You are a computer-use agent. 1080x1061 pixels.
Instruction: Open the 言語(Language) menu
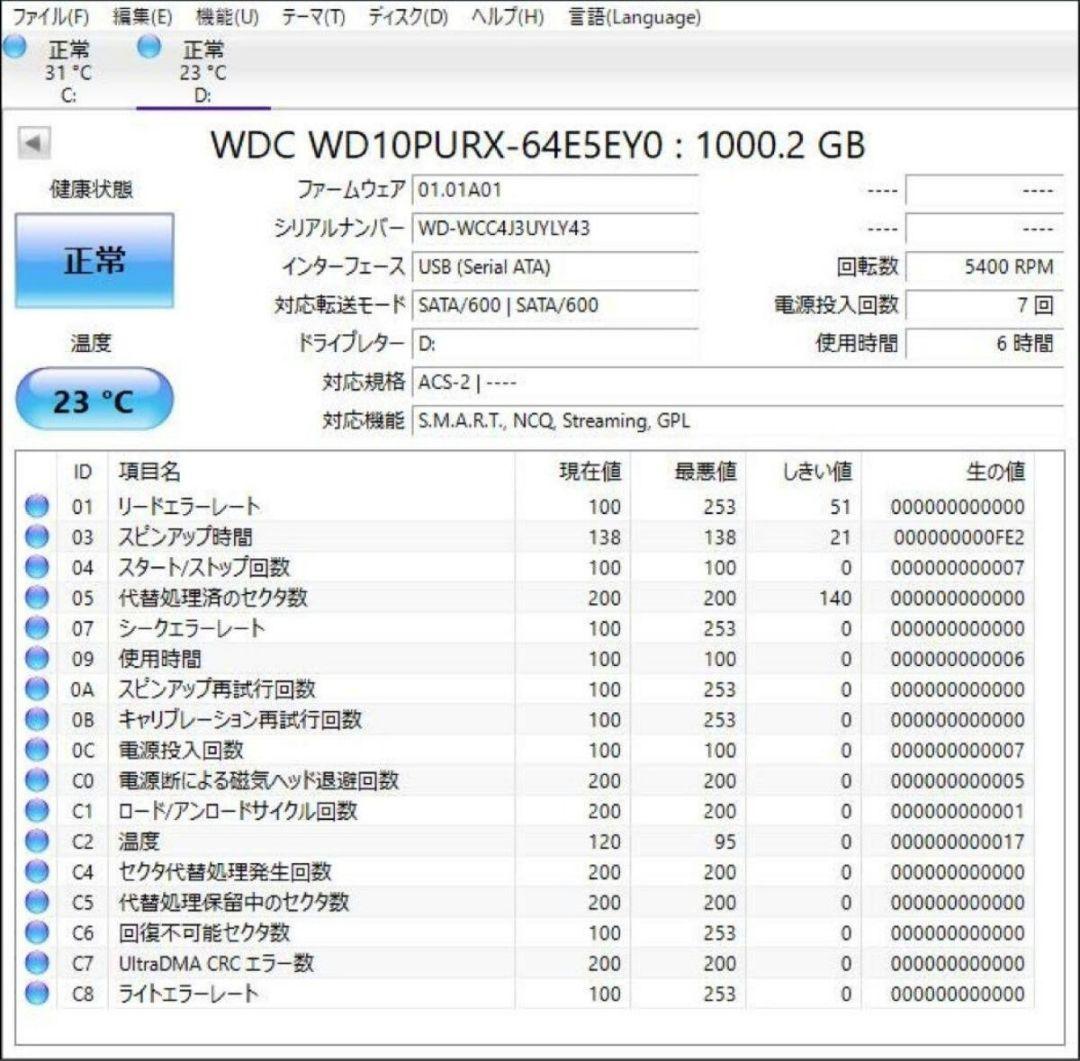[x=635, y=17]
